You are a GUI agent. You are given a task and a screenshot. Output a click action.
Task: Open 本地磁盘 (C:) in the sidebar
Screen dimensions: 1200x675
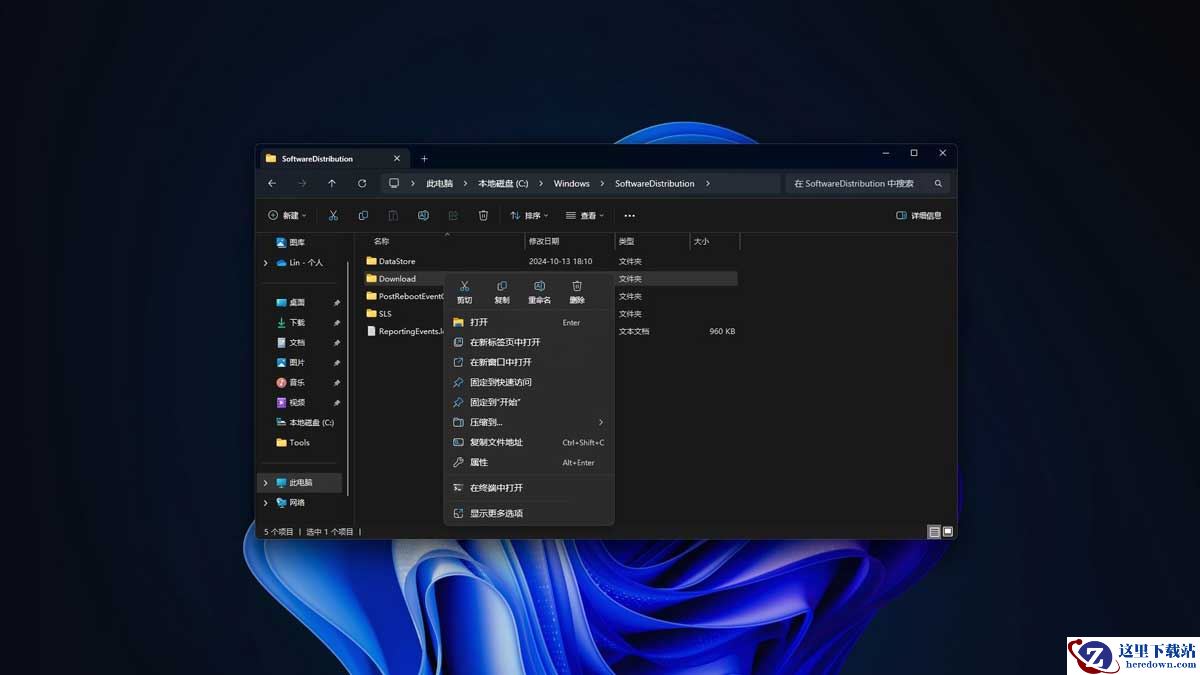pyautogui.click(x=305, y=423)
